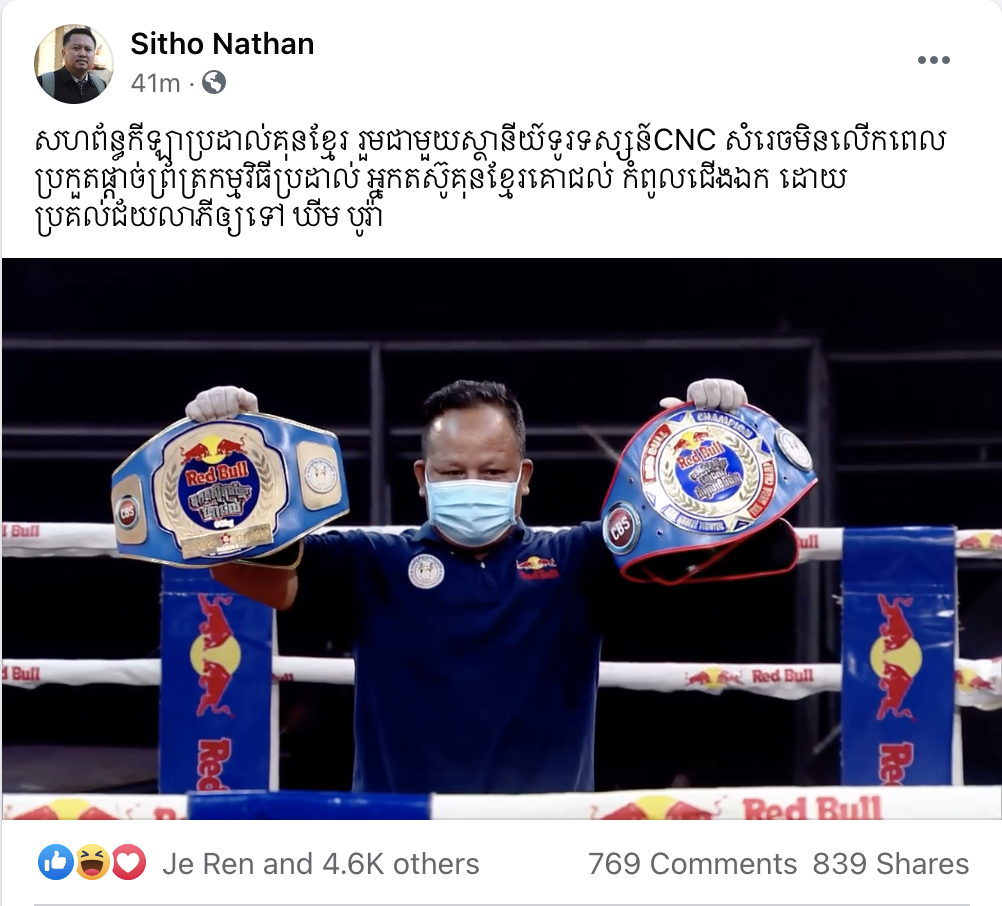Image resolution: width=1002 pixels, height=906 pixels.
Task: View the 839 Shares list
Action: point(891,864)
